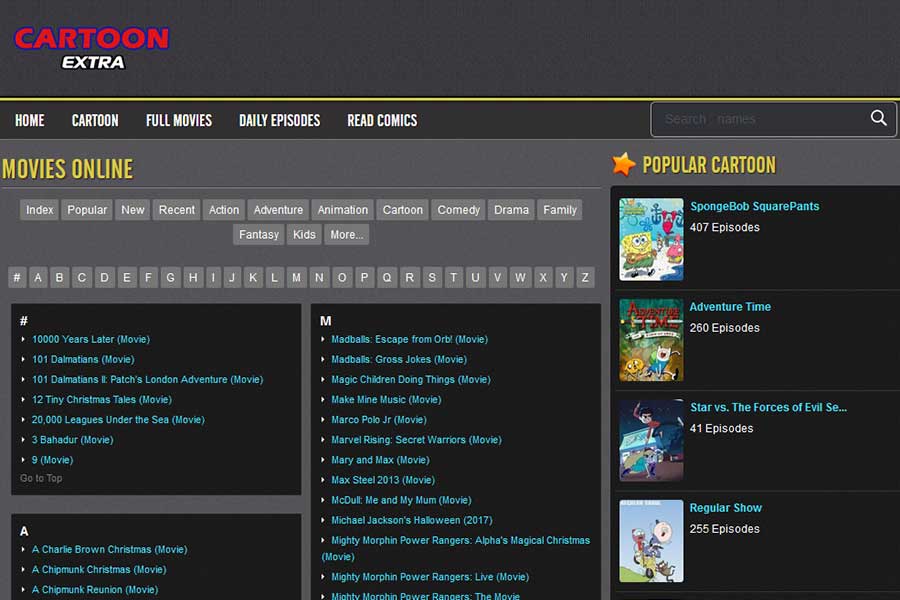900x600 pixels.
Task: Open A Chipmunk Reunion (Movie)
Action: [x=95, y=590]
